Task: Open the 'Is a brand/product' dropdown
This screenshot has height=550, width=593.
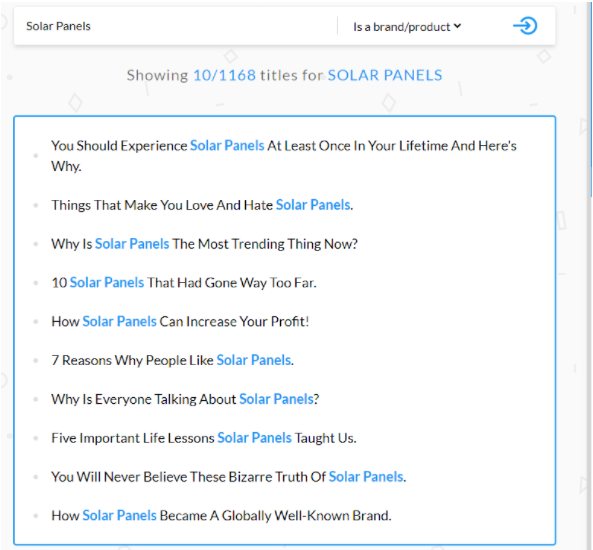Action: [x=407, y=27]
